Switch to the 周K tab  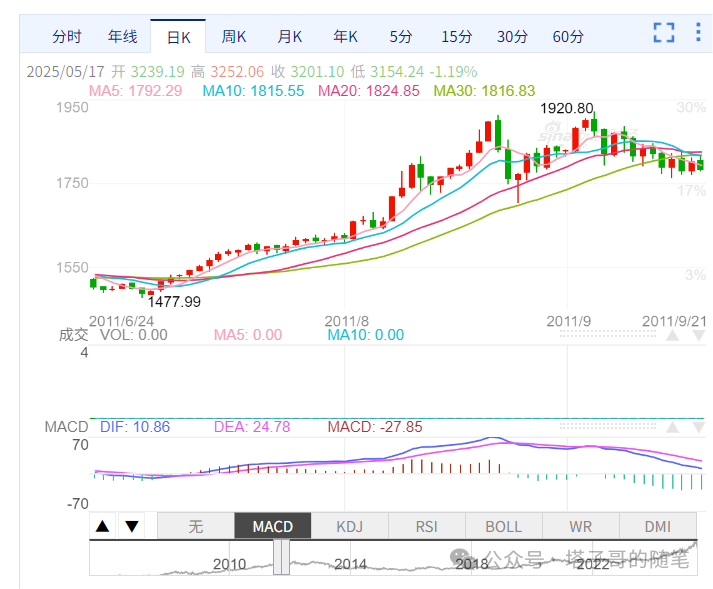tap(234, 36)
